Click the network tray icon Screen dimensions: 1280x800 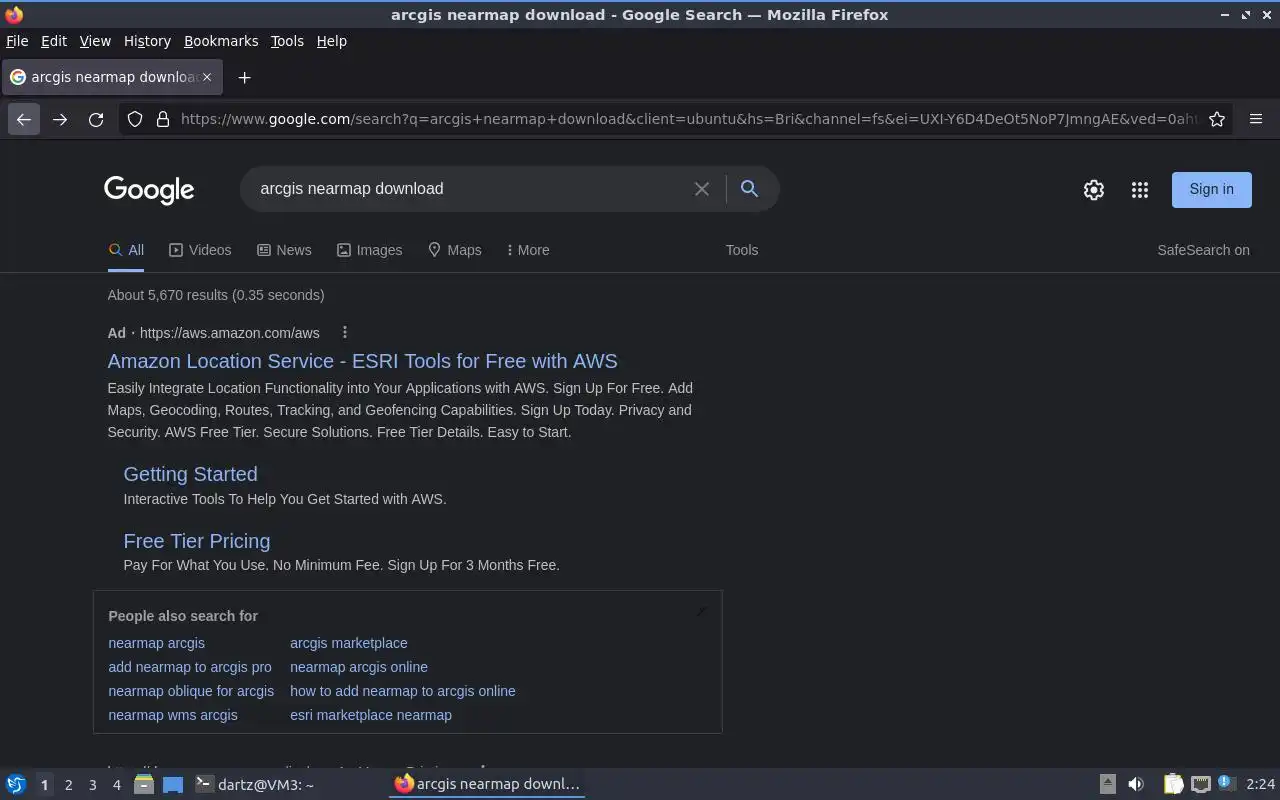click(x=1201, y=785)
